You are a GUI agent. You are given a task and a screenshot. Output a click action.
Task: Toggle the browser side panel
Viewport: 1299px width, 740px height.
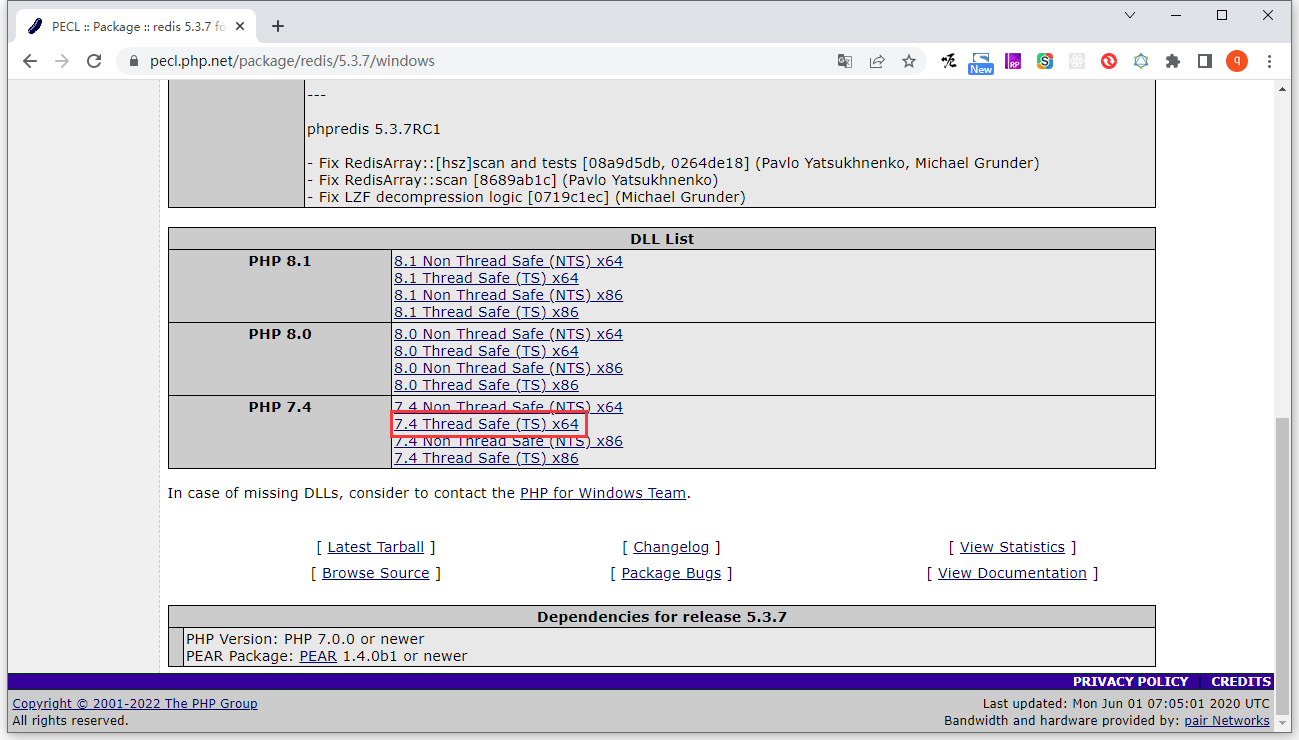[x=1205, y=61]
